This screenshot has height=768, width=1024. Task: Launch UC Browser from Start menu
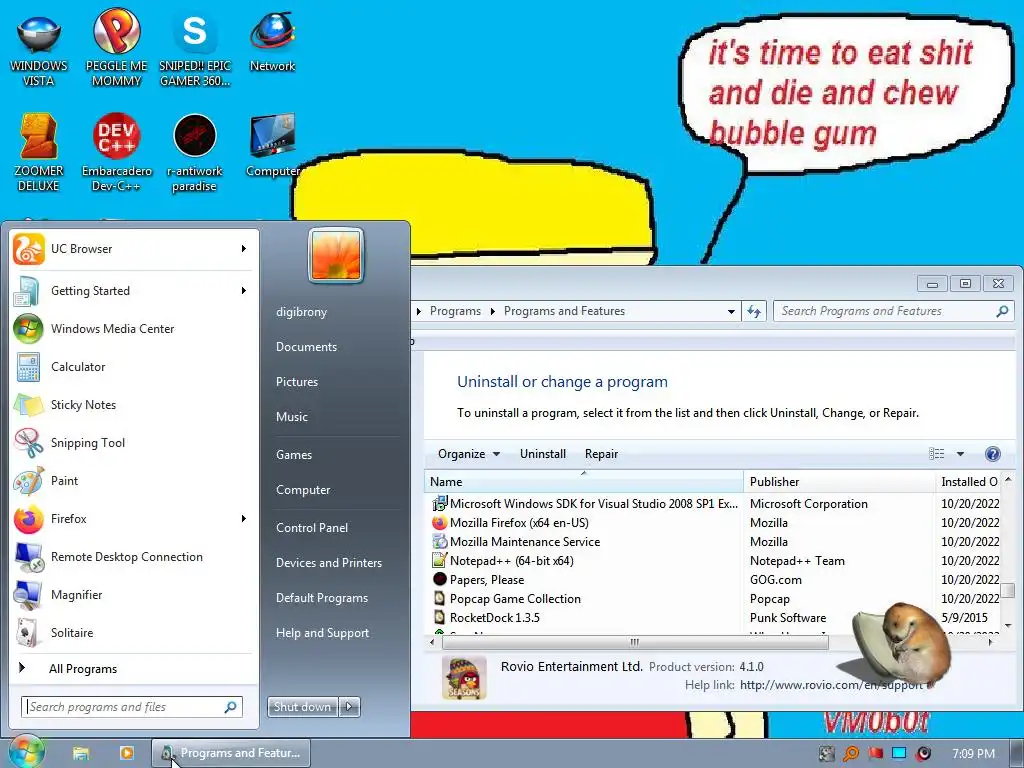click(x=131, y=249)
